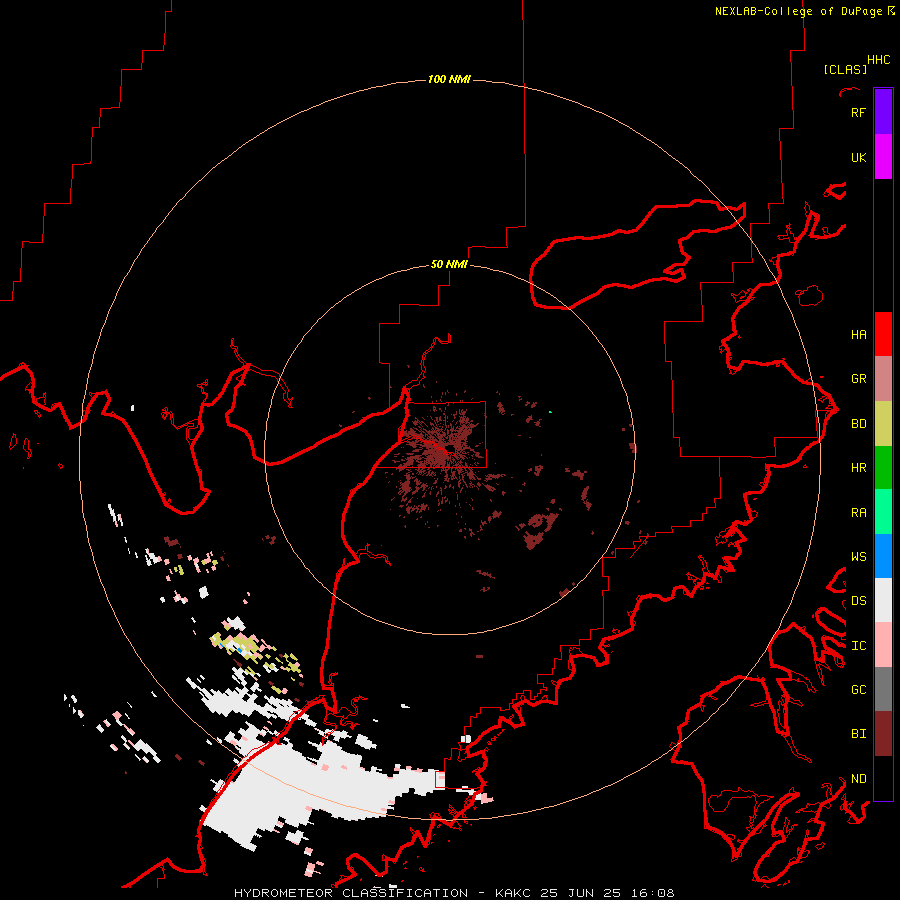Click the ND black legend swatch
Viewport: 900px width, 900px height.
883,778
